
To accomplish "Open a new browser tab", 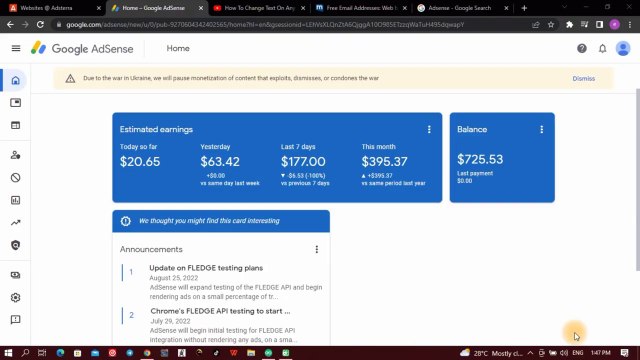I will [524, 8].
